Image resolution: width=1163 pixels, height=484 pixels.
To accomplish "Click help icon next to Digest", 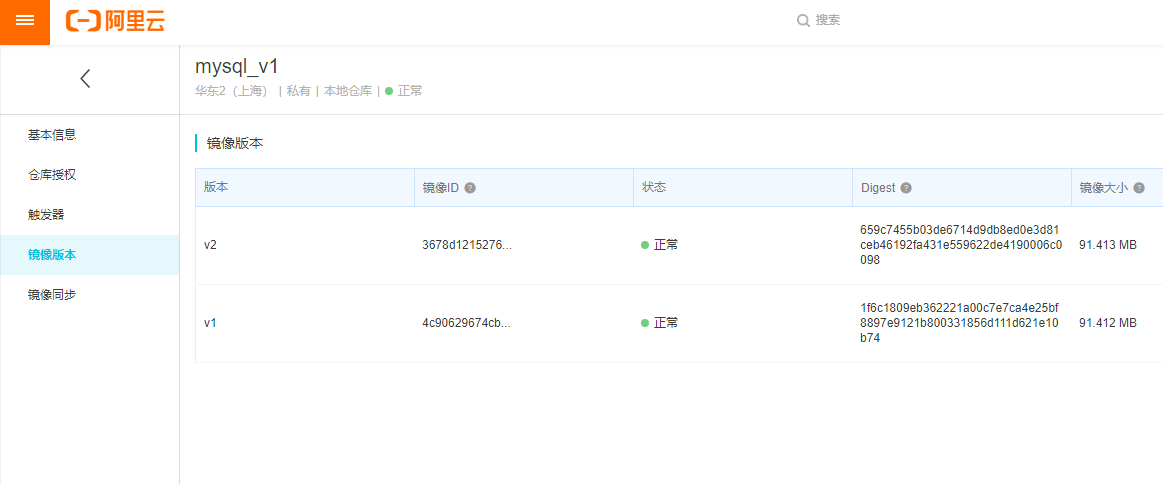I will pyautogui.click(x=906, y=188).
